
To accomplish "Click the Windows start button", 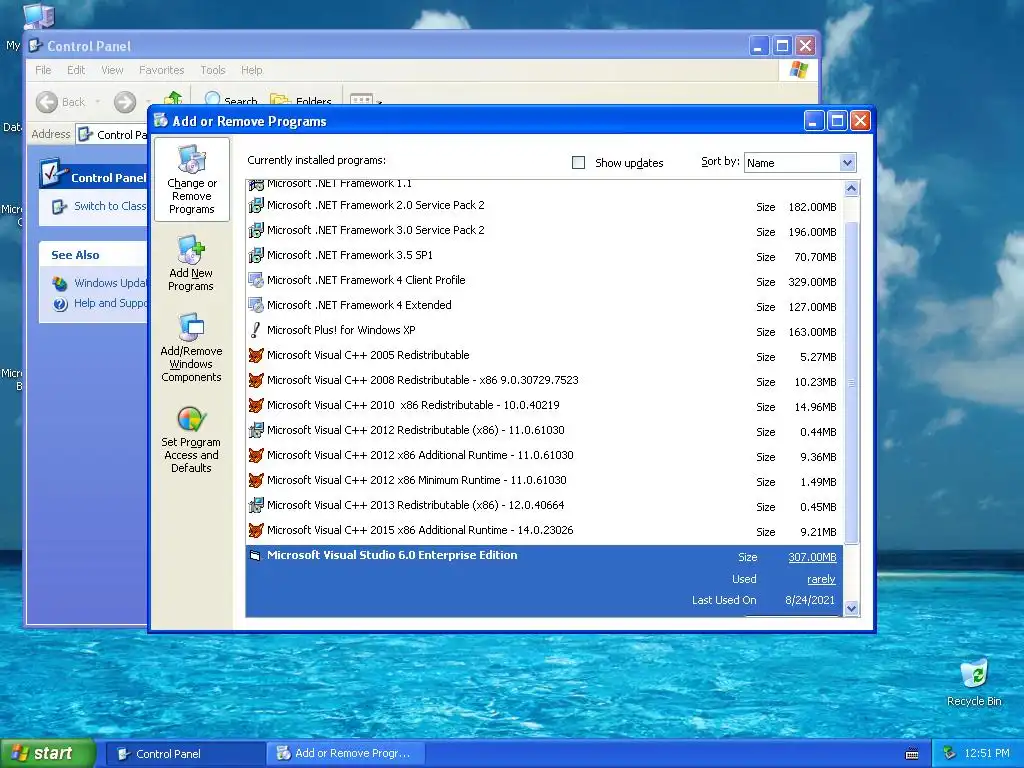I will click(48, 754).
